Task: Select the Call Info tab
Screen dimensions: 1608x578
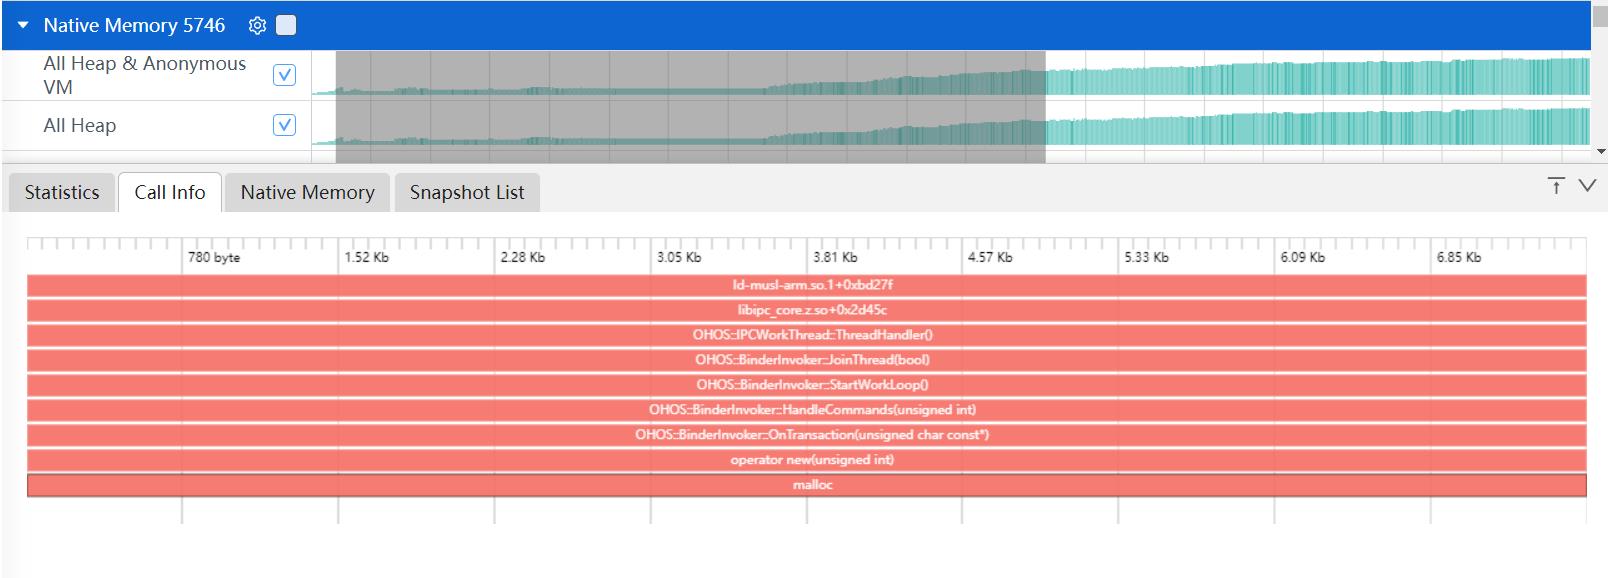Action: [170, 192]
